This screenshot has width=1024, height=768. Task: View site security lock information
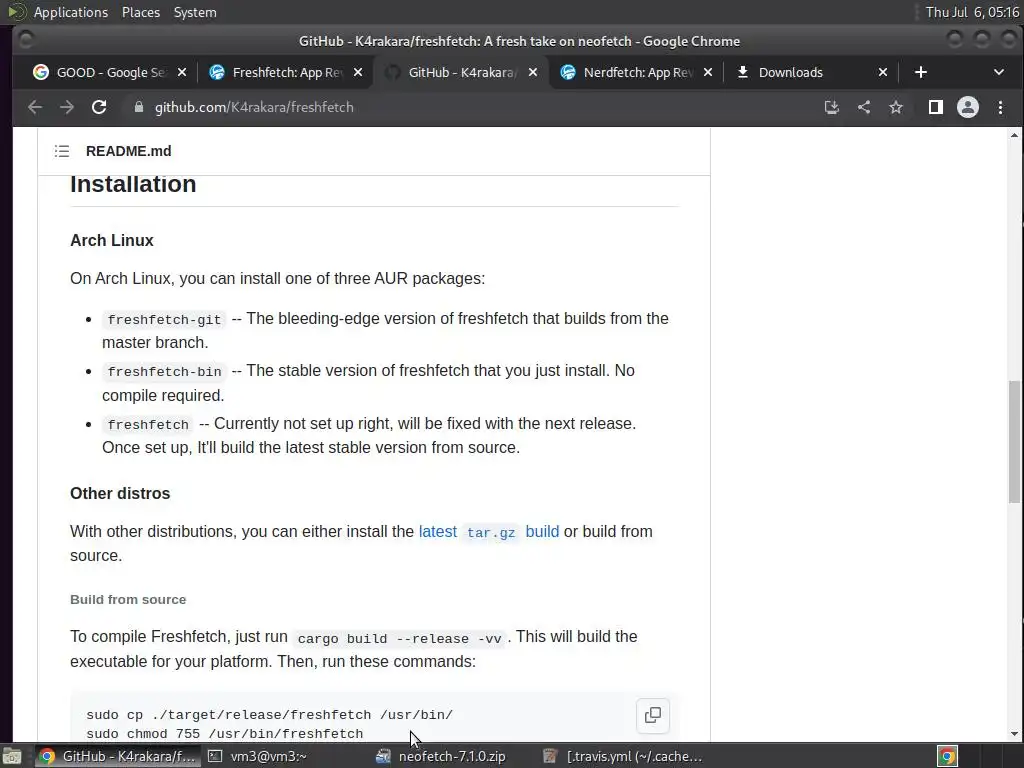point(138,107)
